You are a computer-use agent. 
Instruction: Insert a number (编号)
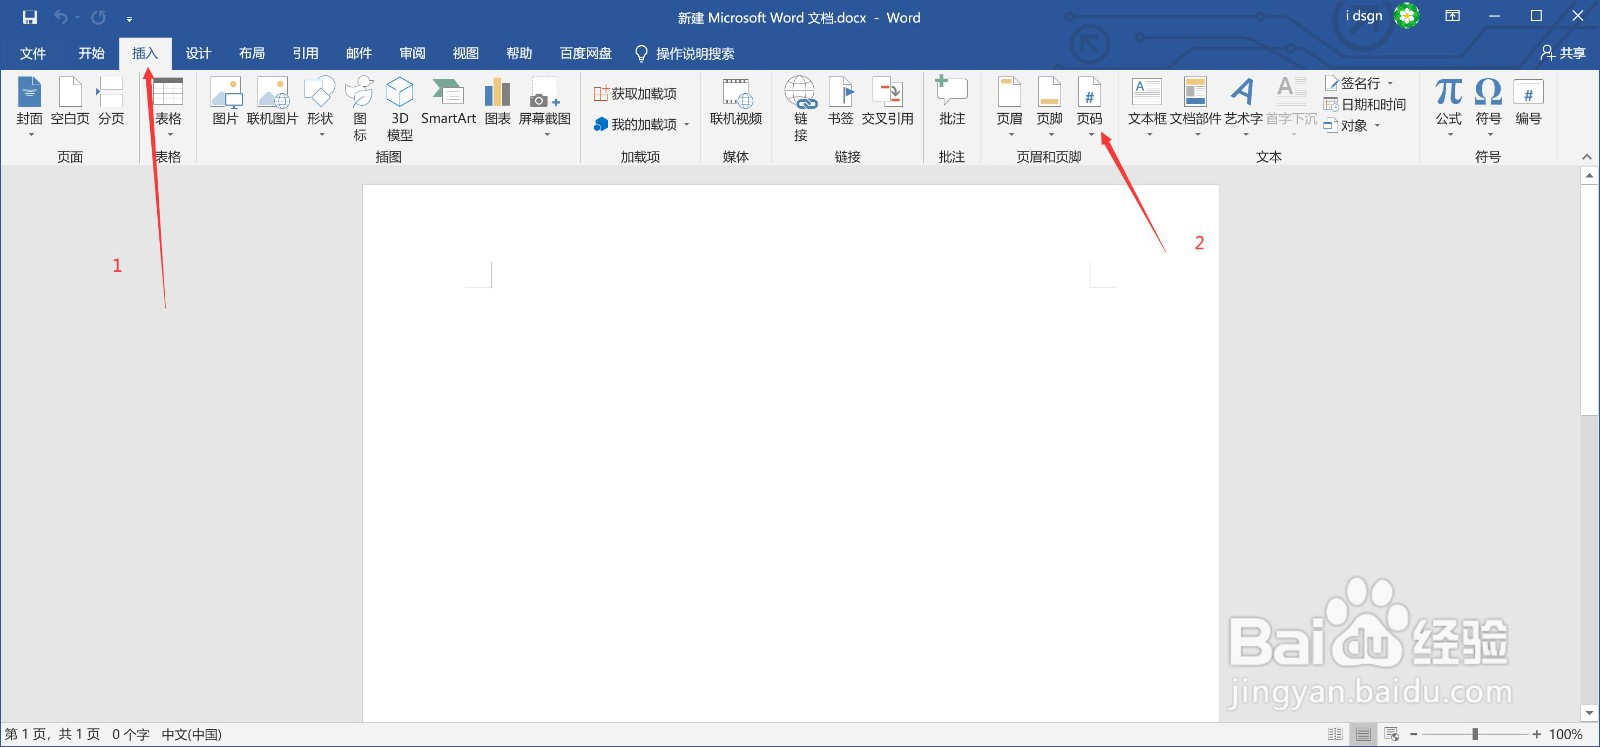(x=1528, y=101)
